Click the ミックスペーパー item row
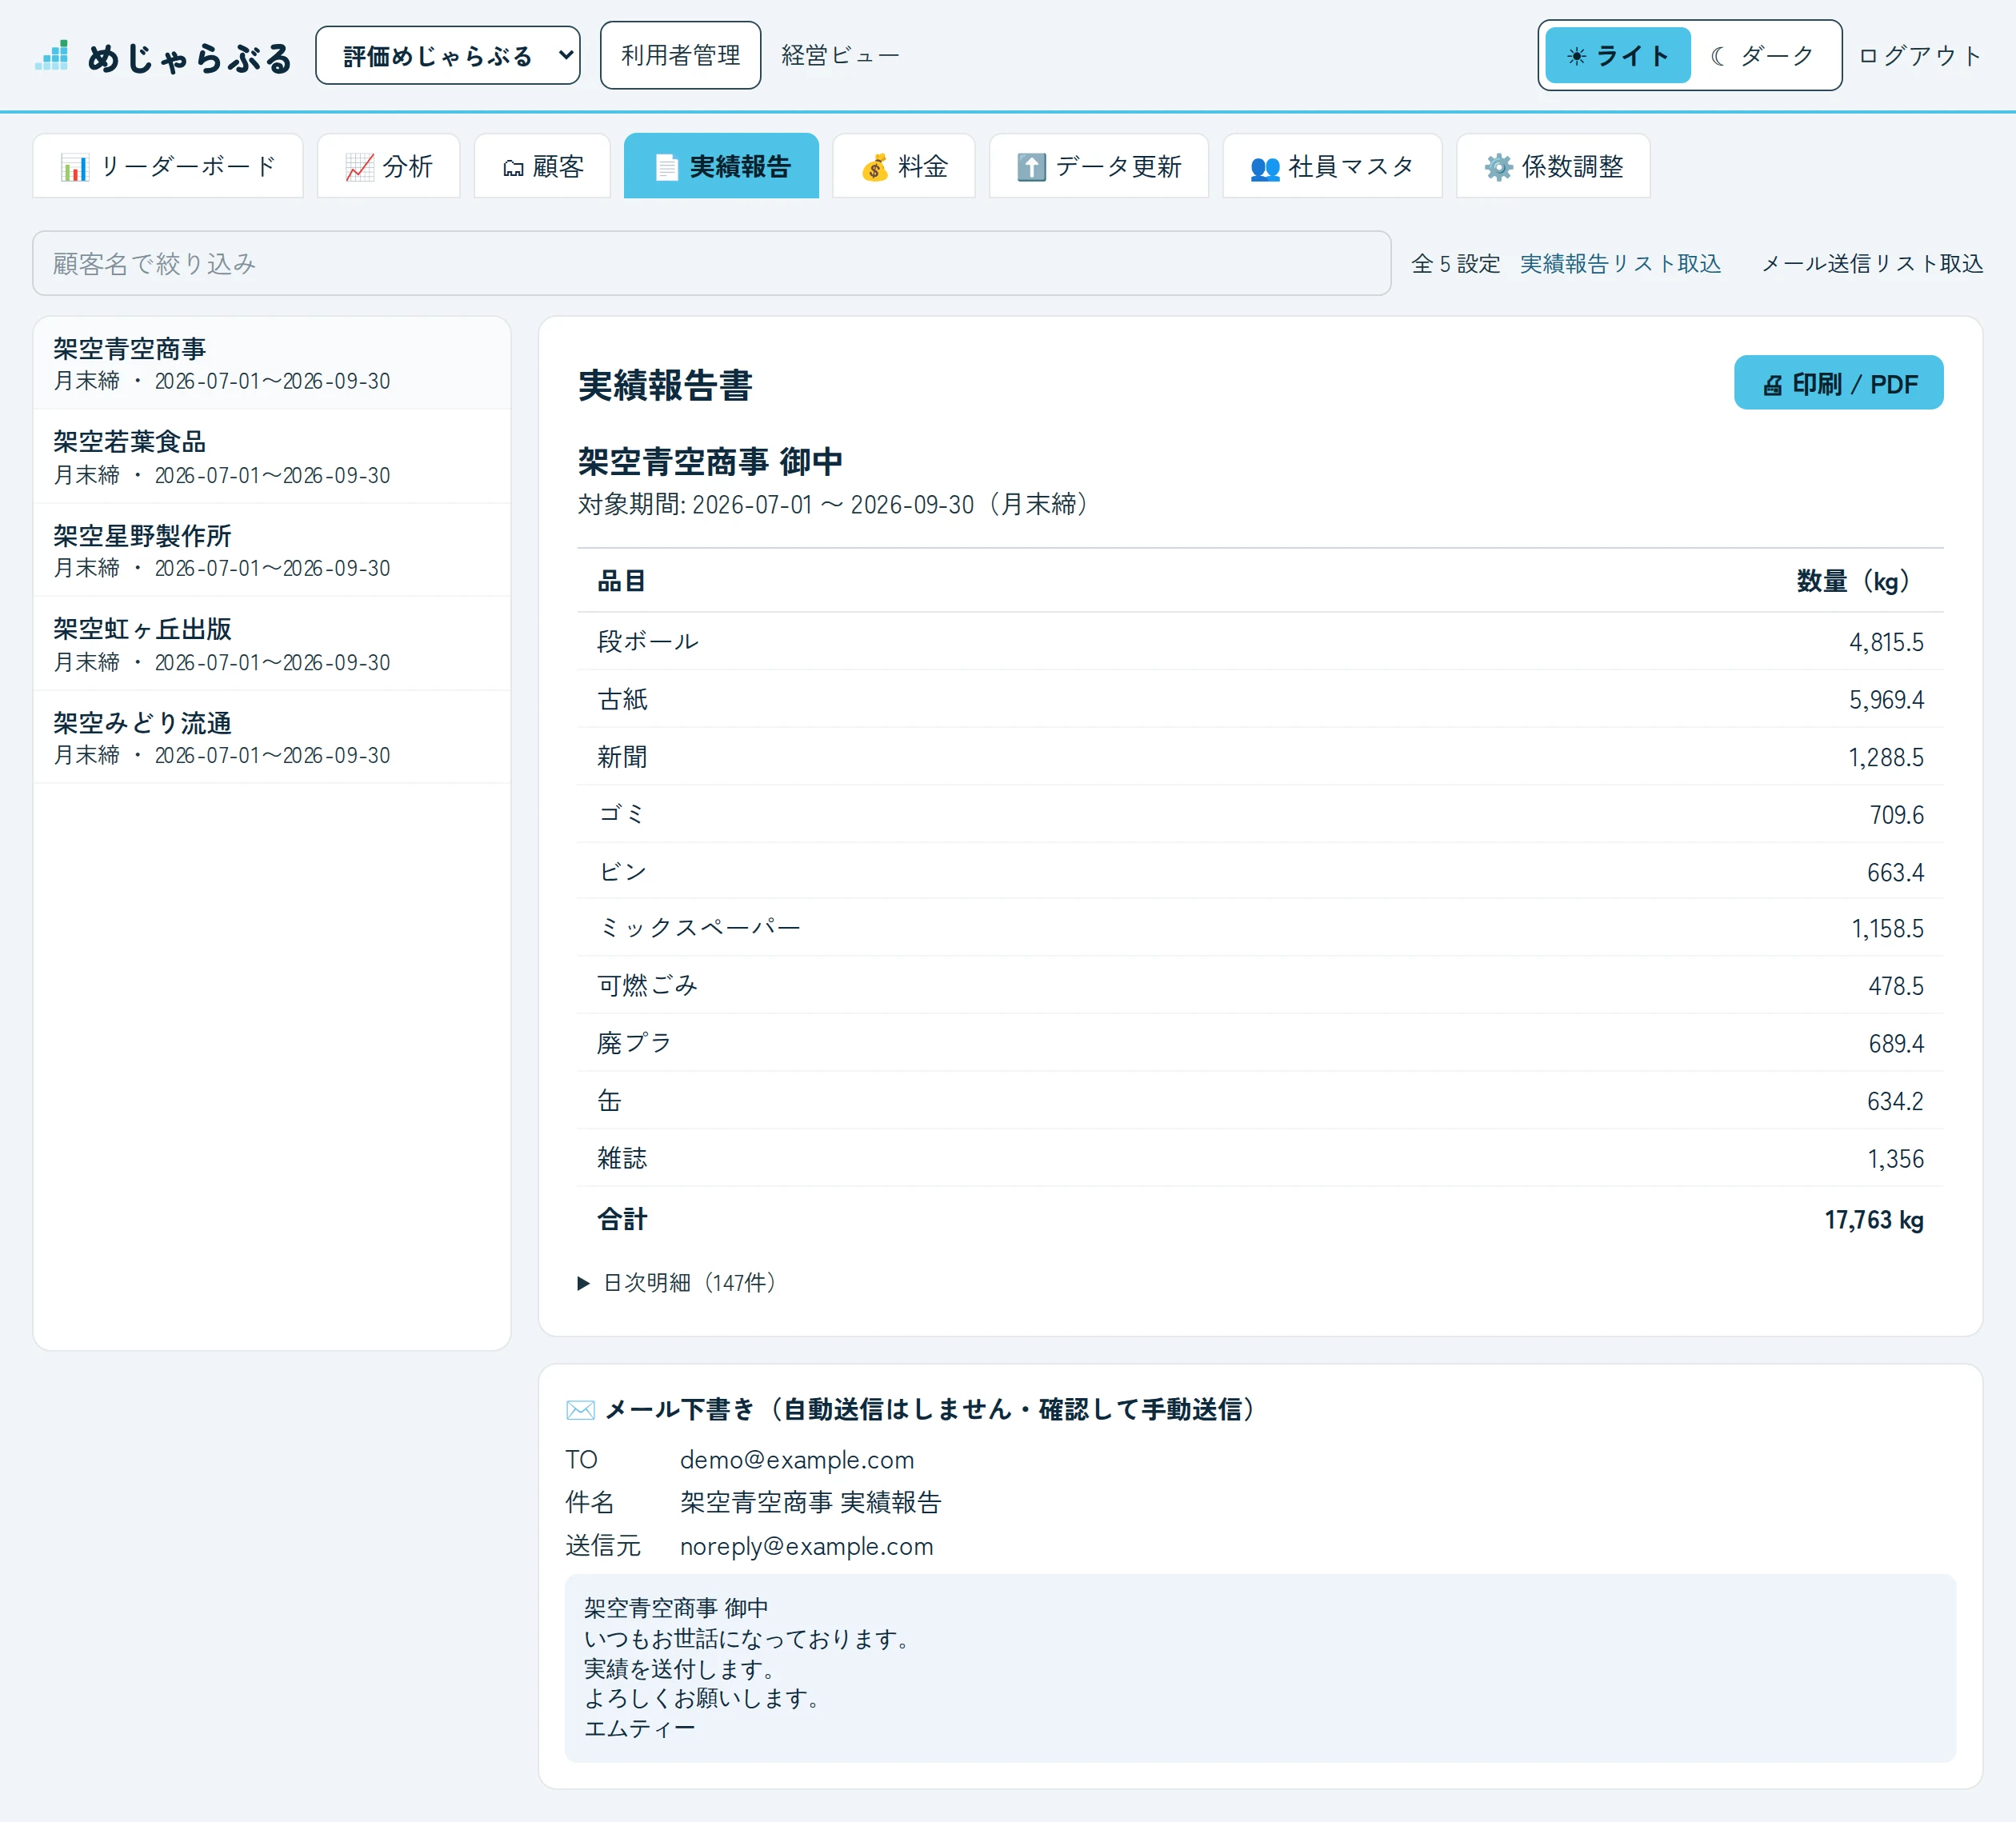 (x=1260, y=928)
